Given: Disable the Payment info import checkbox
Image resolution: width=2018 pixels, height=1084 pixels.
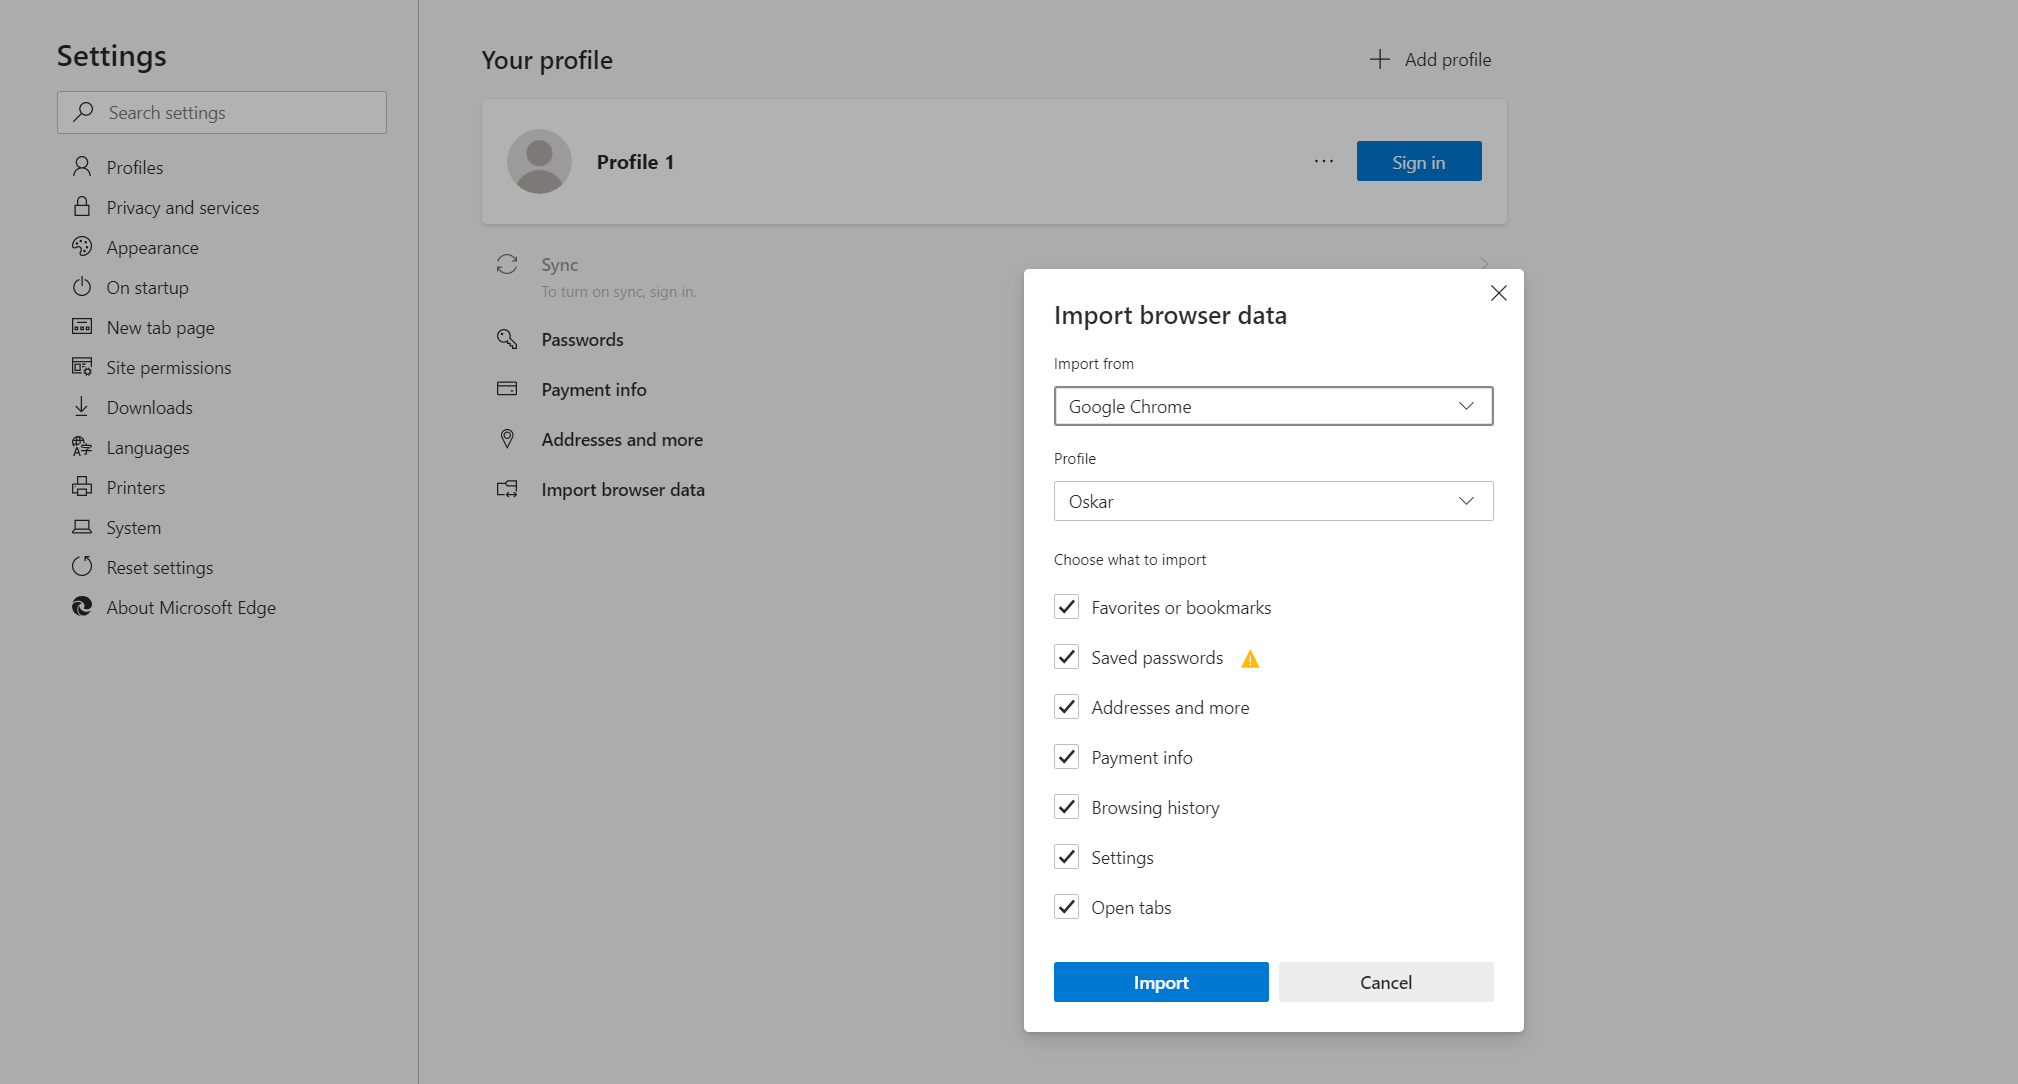Looking at the screenshot, I should (1067, 757).
